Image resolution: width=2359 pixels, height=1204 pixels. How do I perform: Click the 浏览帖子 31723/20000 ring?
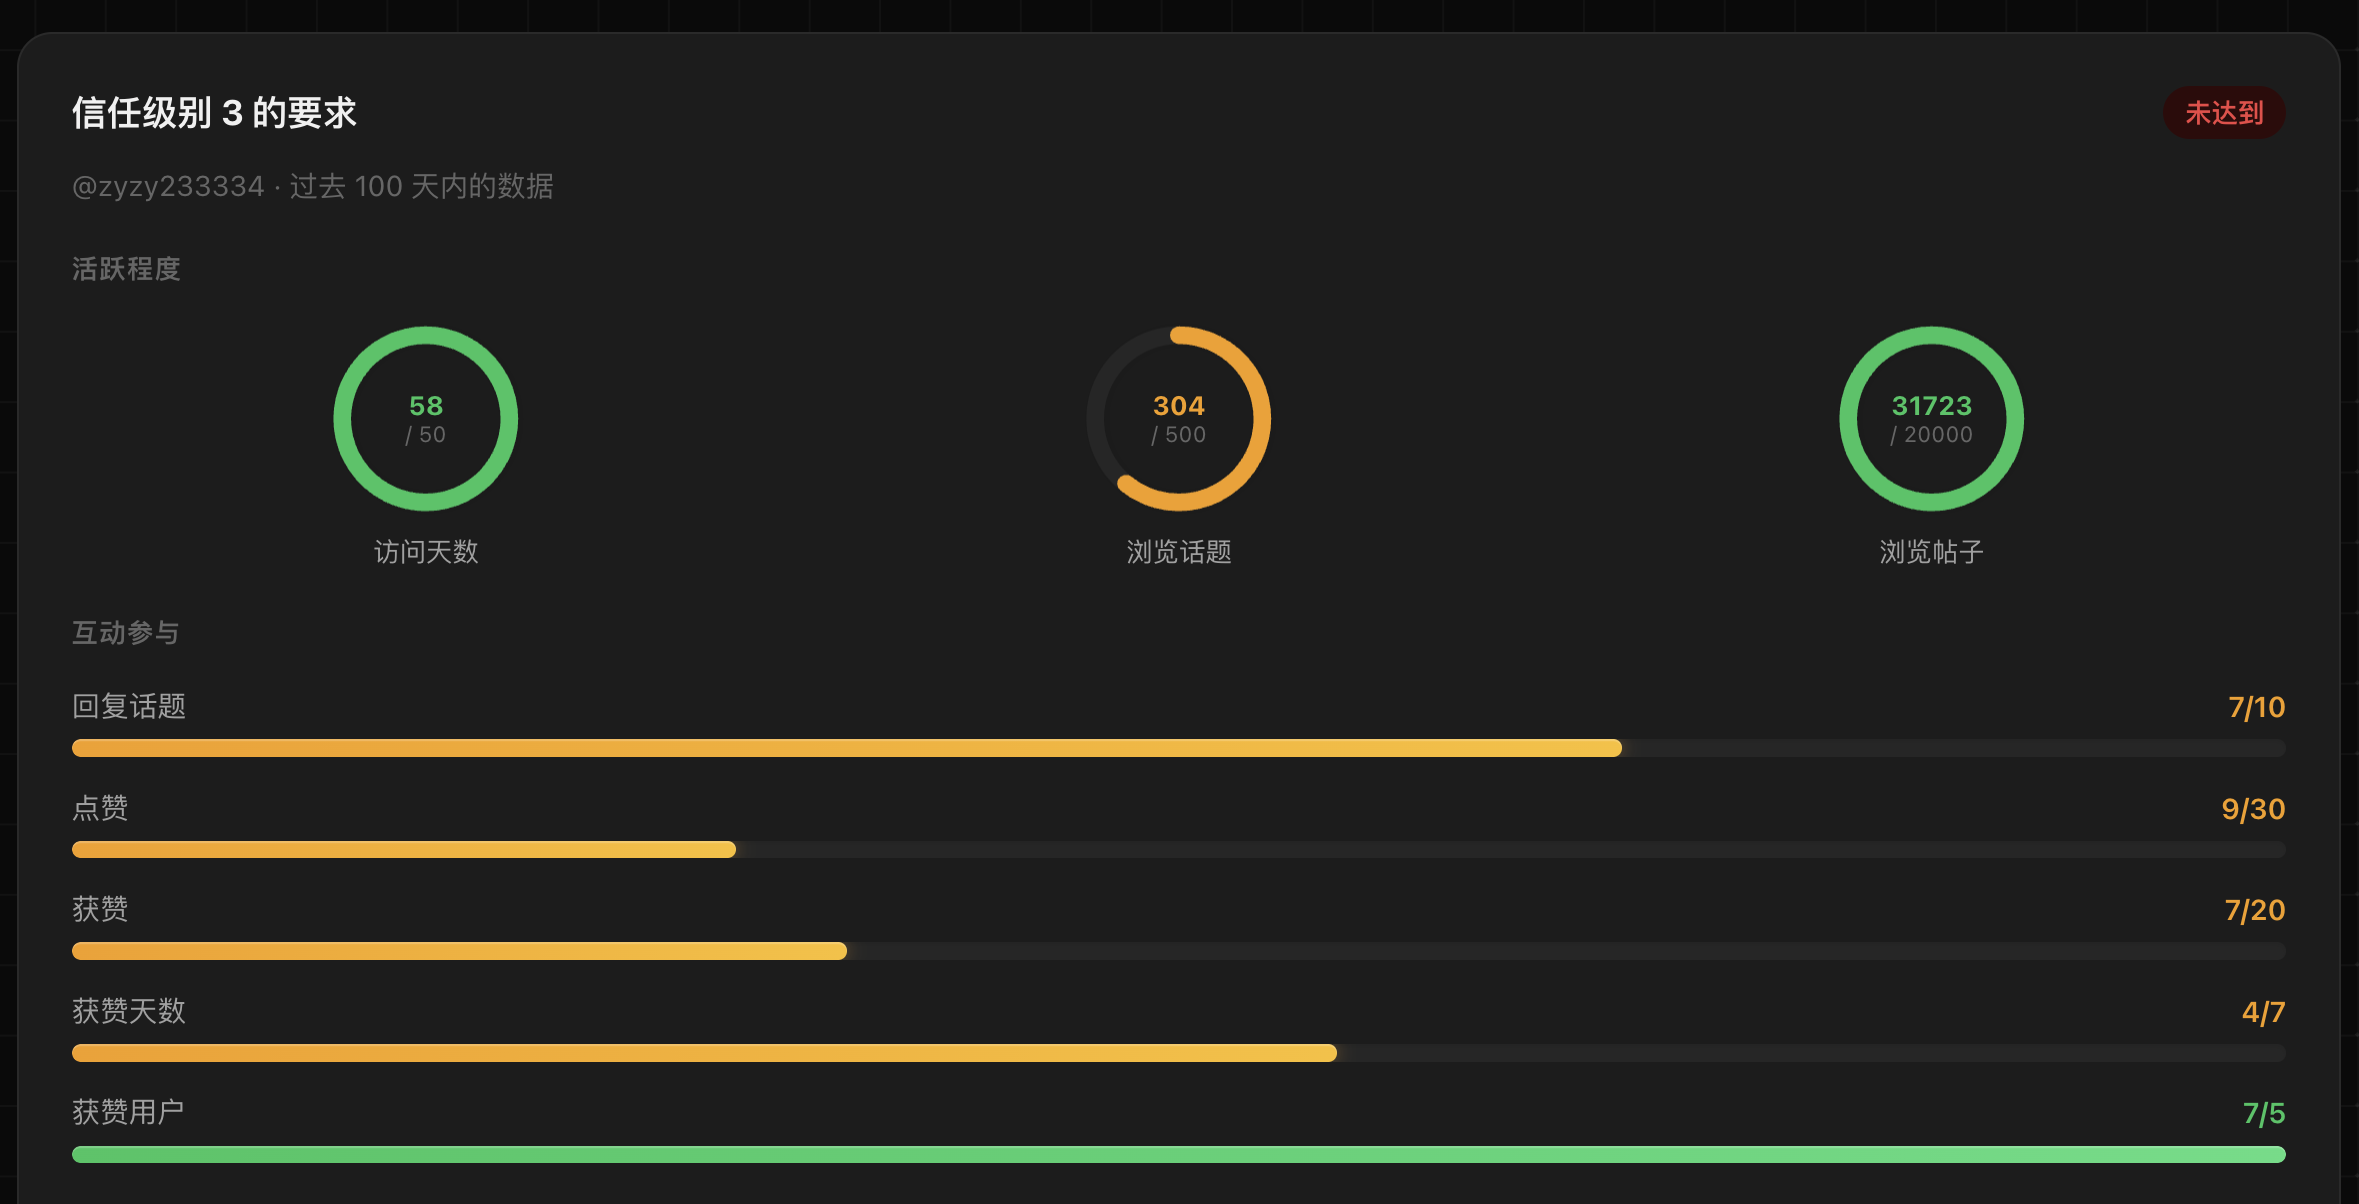click(x=1932, y=419)
